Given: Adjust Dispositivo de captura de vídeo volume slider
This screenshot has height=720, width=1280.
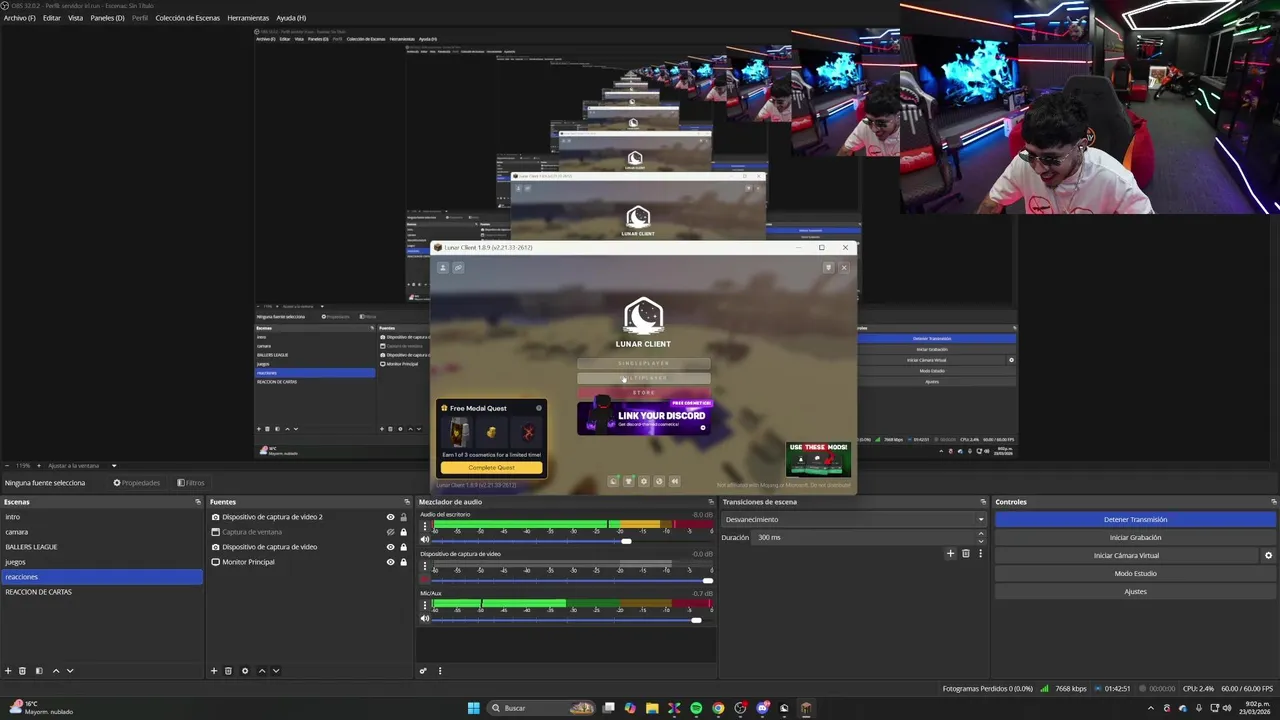Looking at the screenshot, I should pyautogui.click(x=708, y=580).
